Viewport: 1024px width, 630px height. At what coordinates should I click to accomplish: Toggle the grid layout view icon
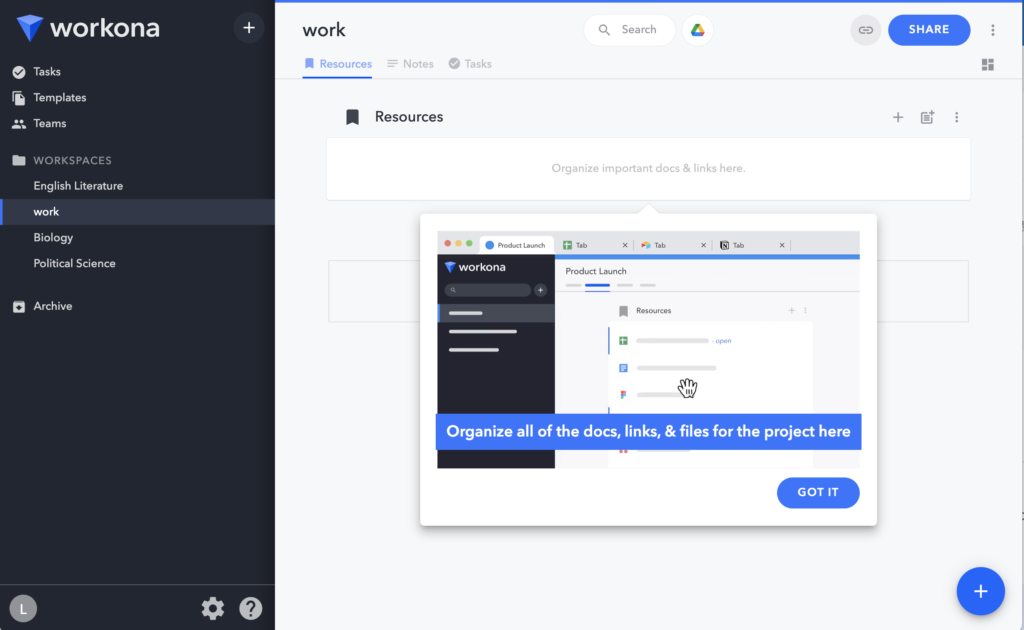click(987, 65)
